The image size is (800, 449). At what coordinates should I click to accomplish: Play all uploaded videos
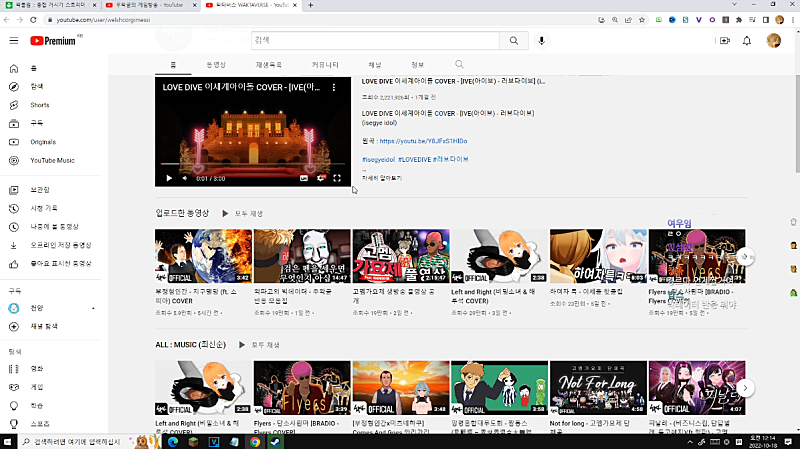pos(243,213)
